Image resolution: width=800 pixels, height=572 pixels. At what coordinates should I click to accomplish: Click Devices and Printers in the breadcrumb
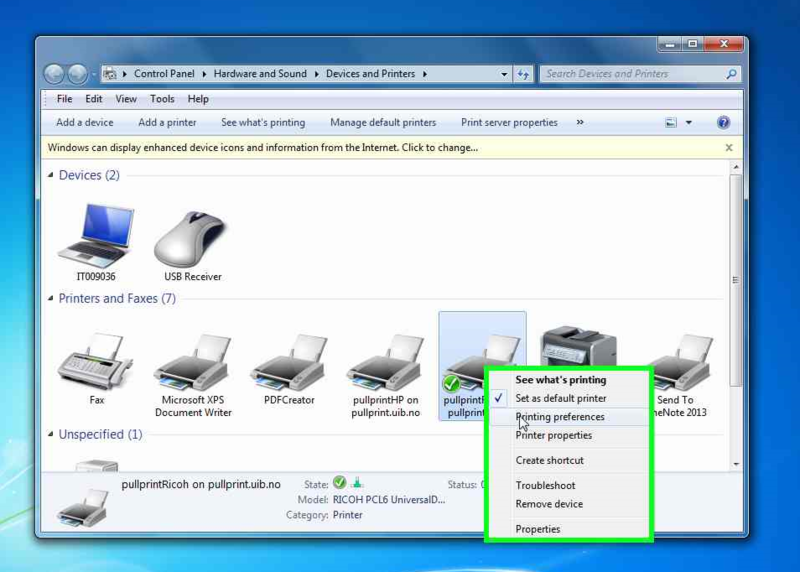(x=370, y=74)
